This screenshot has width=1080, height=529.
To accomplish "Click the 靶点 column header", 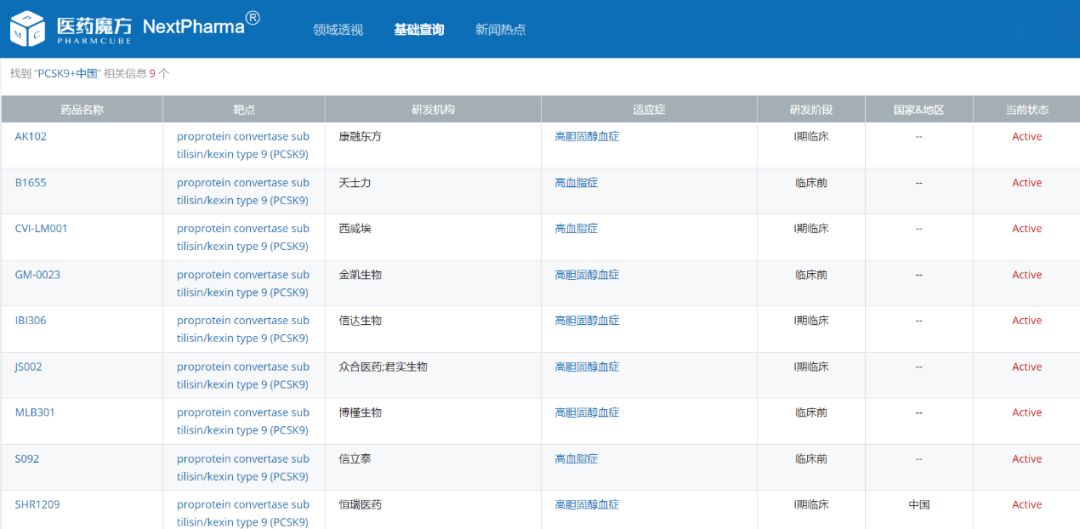I will pos(244,110).
